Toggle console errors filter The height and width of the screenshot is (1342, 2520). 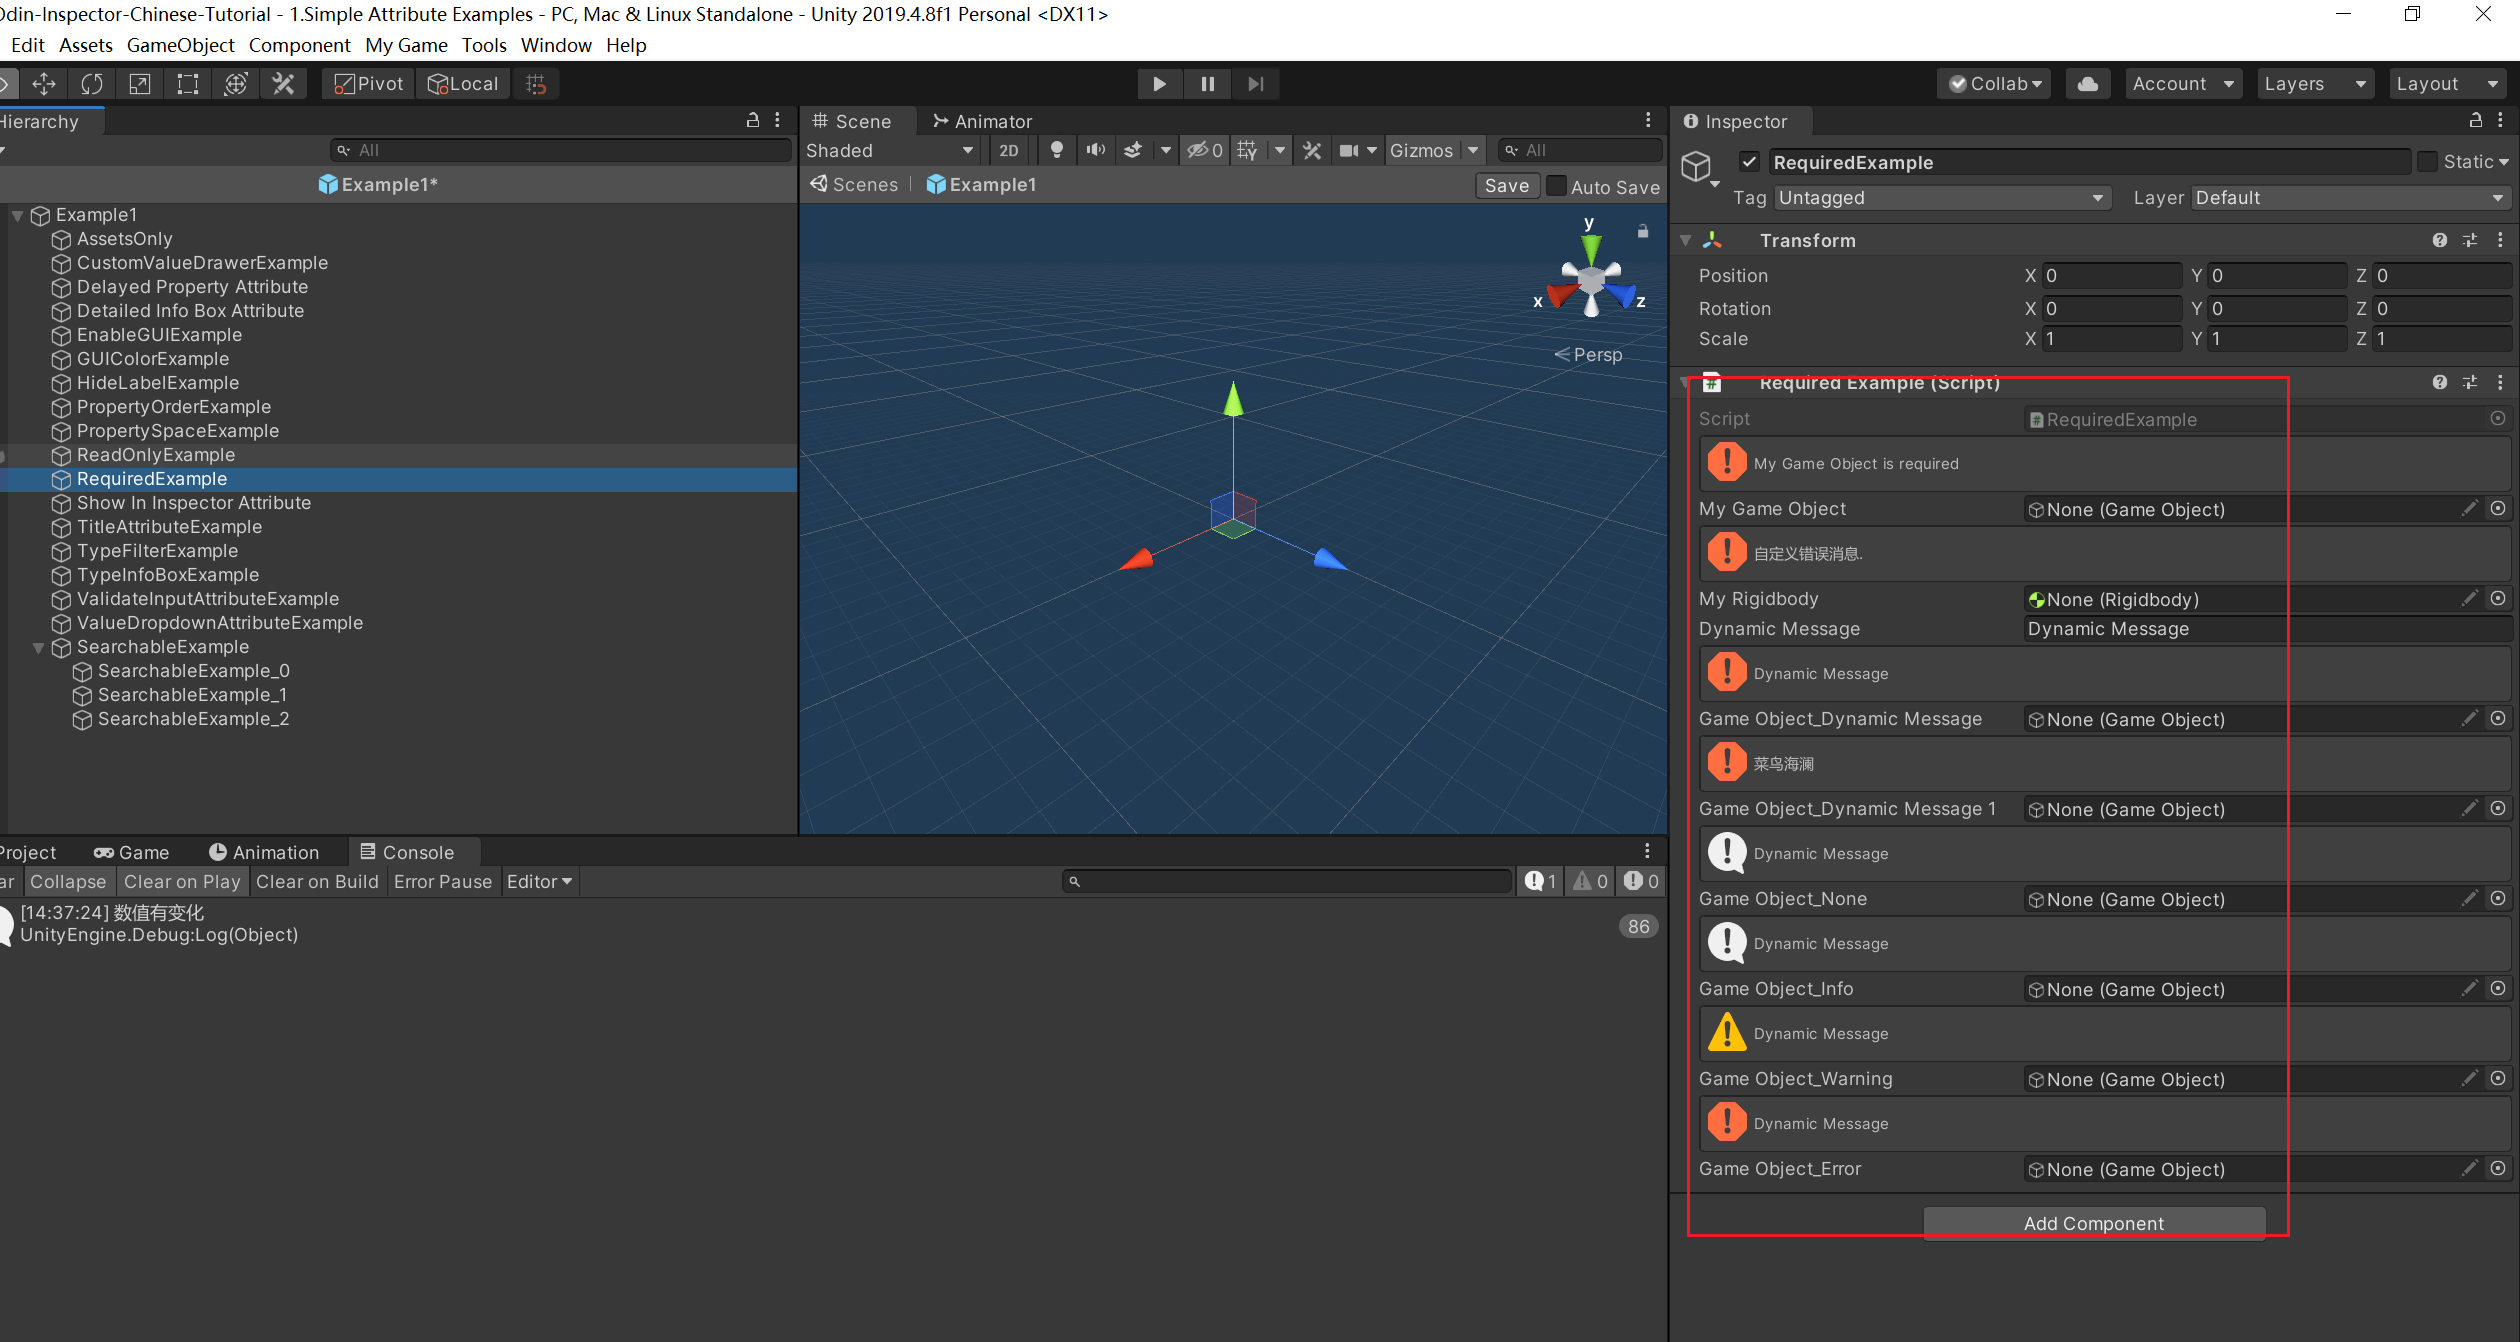[1641, 881]
